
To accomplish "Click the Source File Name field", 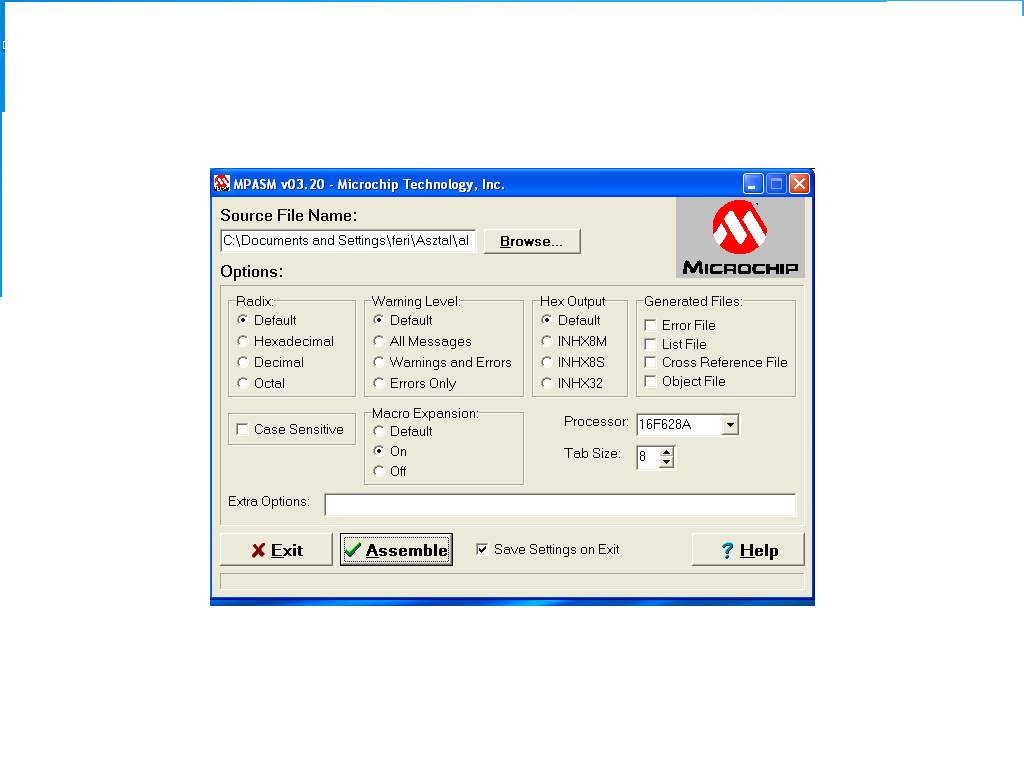I will pos(348,240).
